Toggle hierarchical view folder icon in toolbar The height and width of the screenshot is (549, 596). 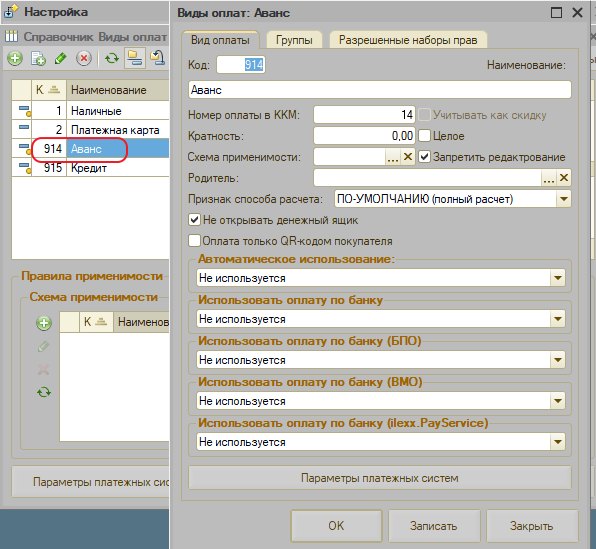click(135, 59)
